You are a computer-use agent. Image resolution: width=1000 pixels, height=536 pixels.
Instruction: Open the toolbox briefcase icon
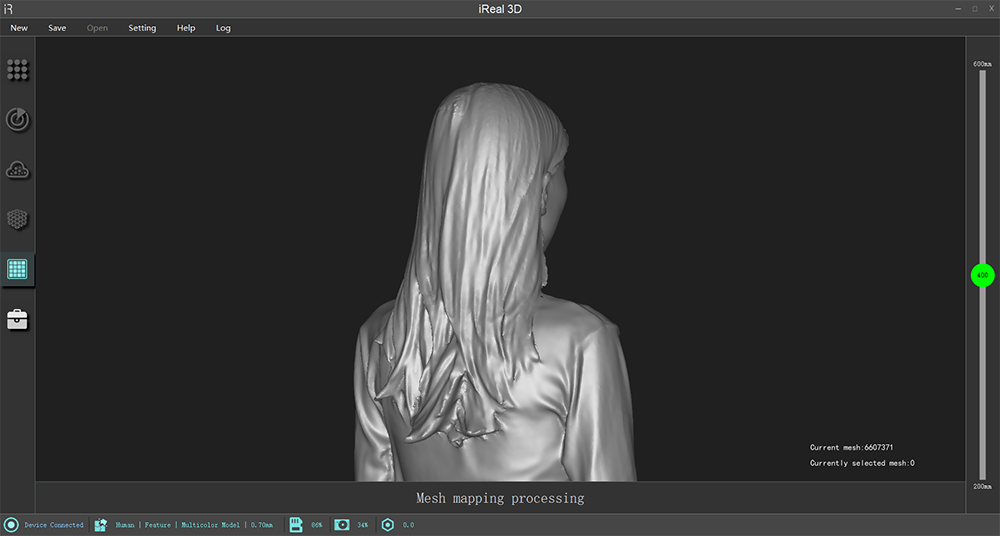tap(18, 319)
